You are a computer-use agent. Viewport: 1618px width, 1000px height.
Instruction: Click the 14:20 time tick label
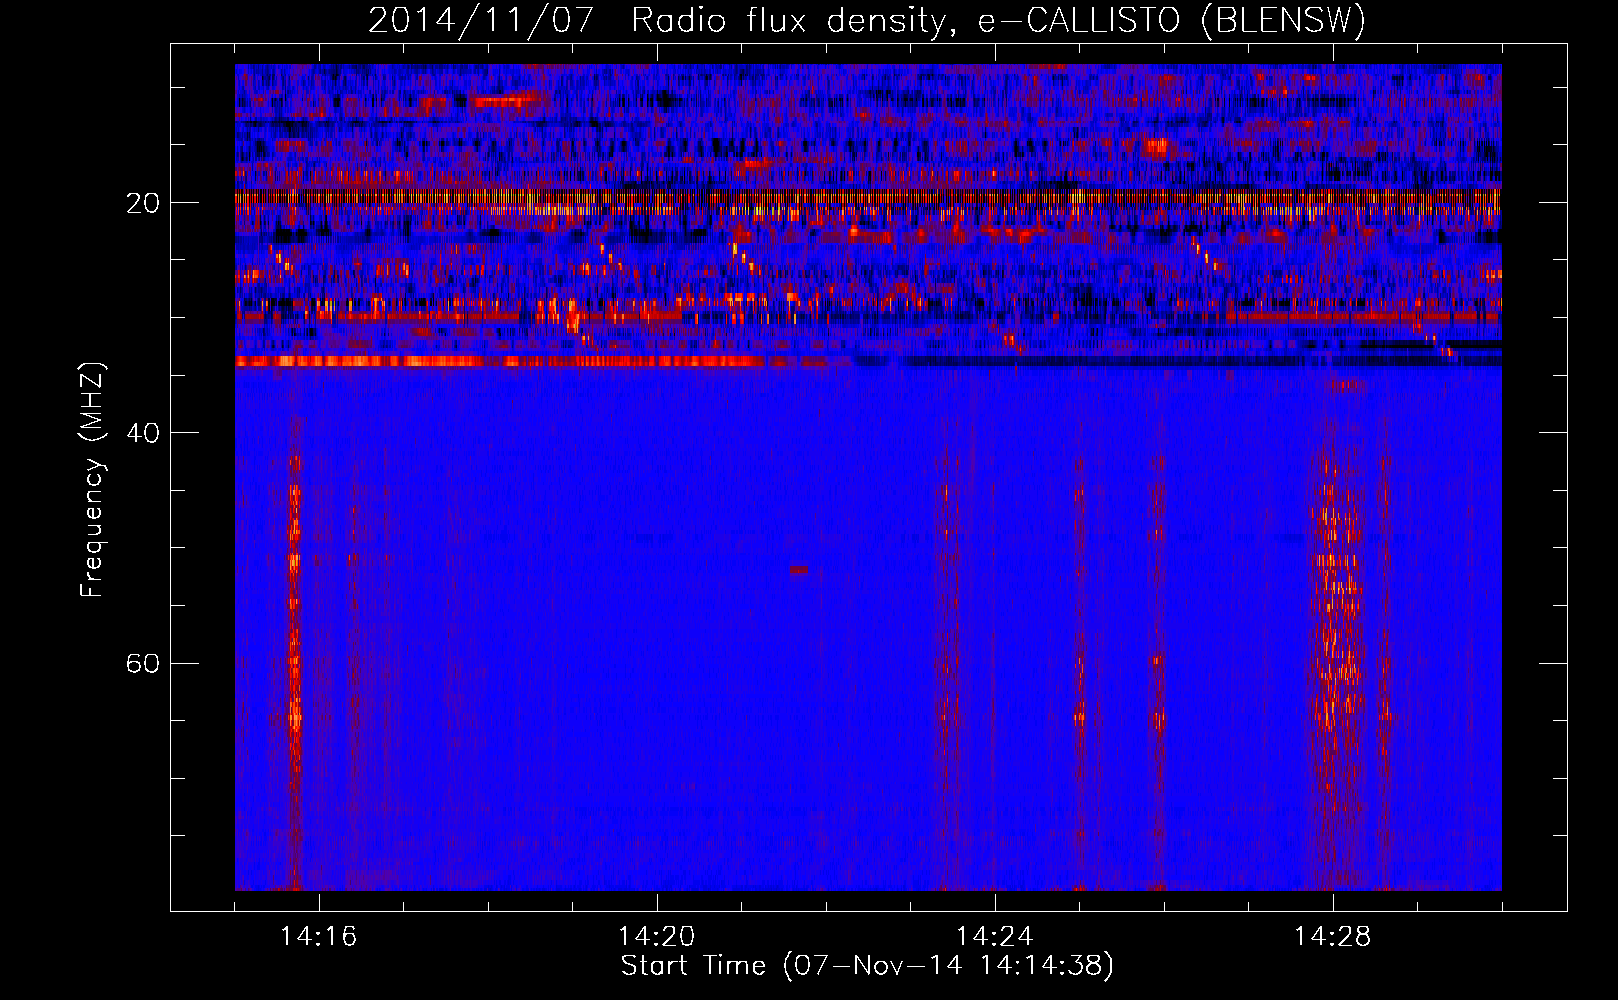tap(656, 937)
